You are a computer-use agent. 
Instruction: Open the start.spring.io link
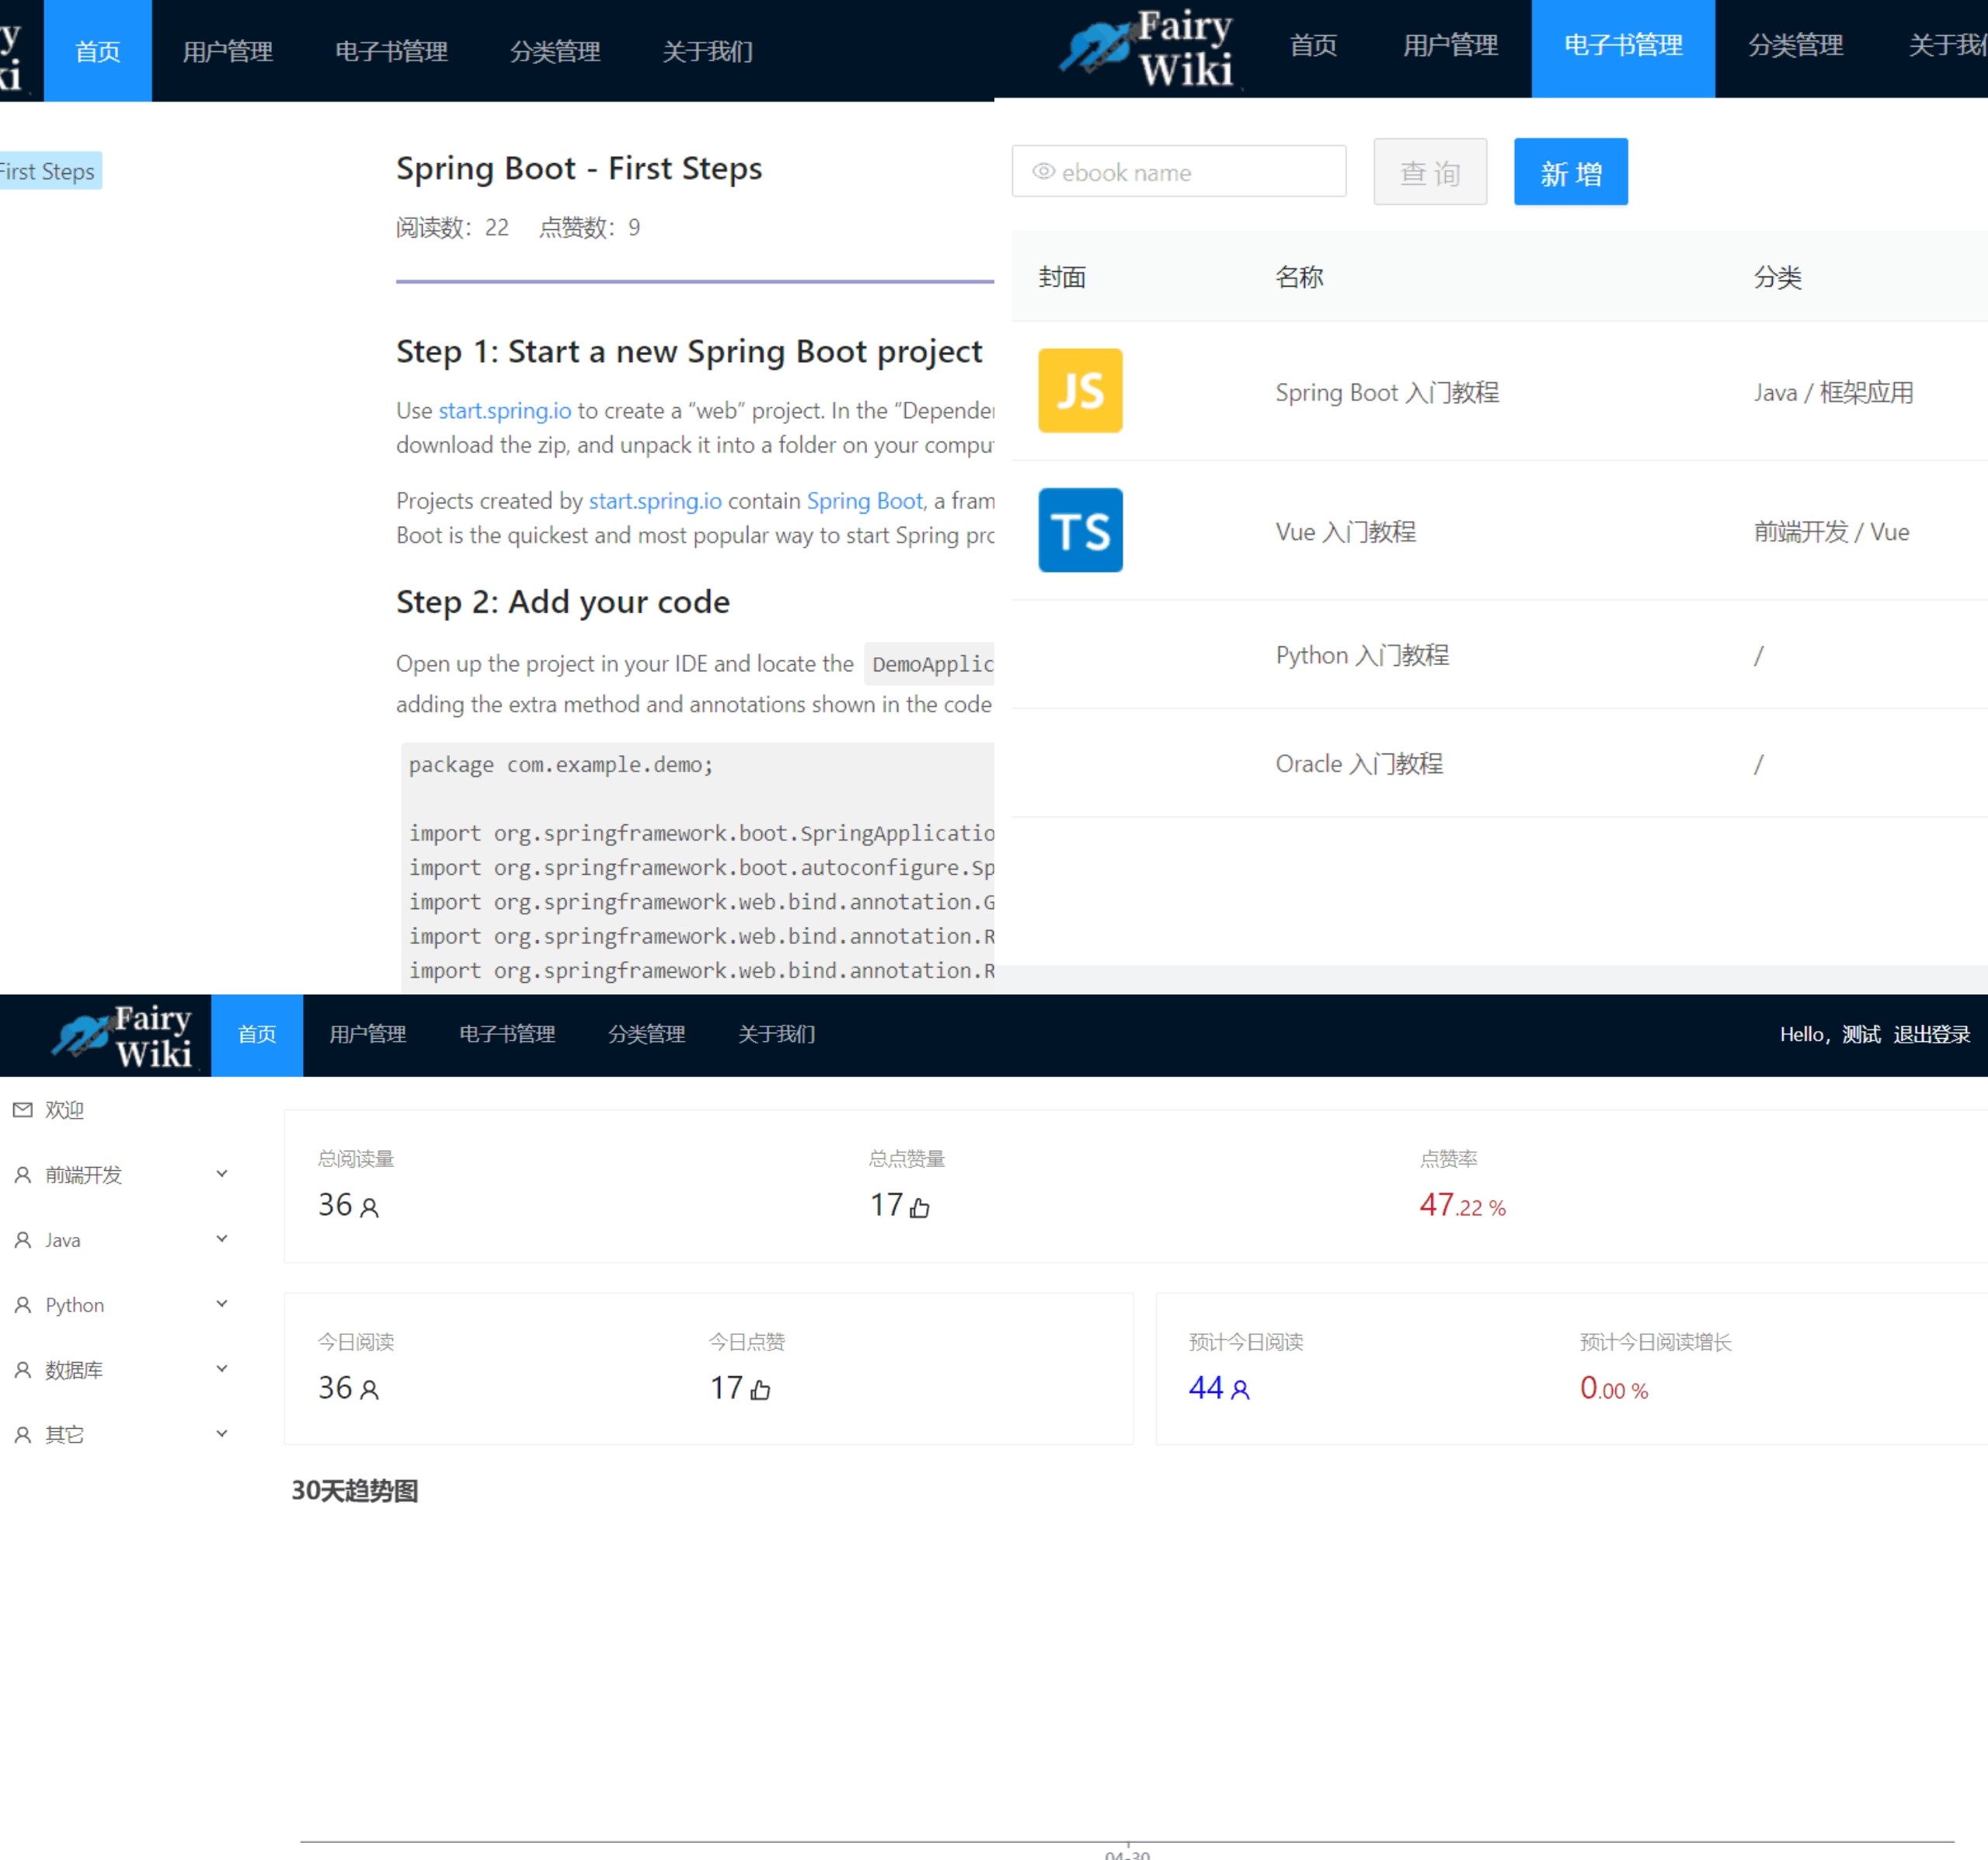[504, 410]
